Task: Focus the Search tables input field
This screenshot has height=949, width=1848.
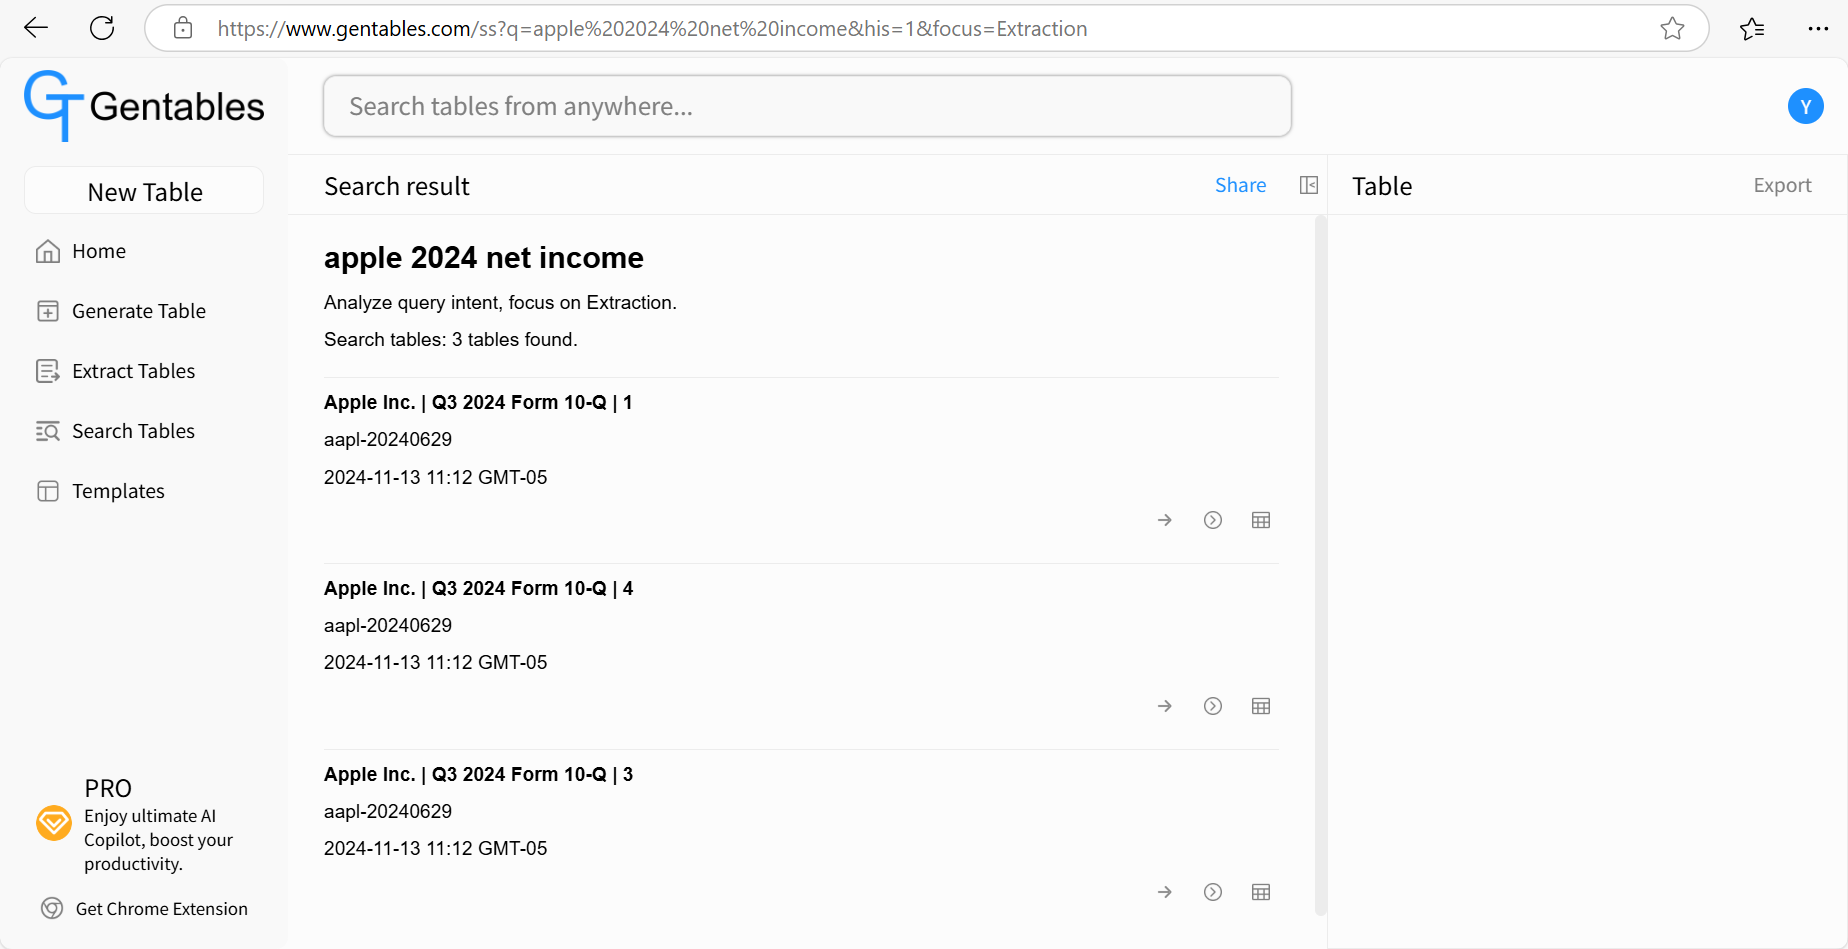Action: [x=807, y=106]
